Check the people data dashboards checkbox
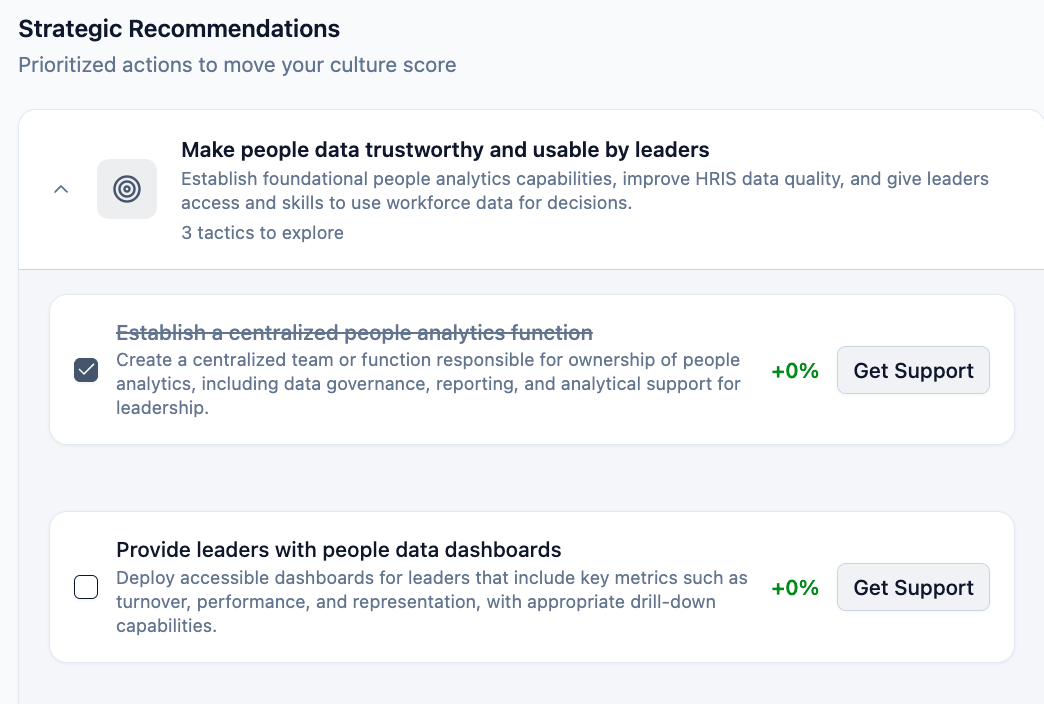This screenshot has width=1044, height=704. [x=86, y=588]
